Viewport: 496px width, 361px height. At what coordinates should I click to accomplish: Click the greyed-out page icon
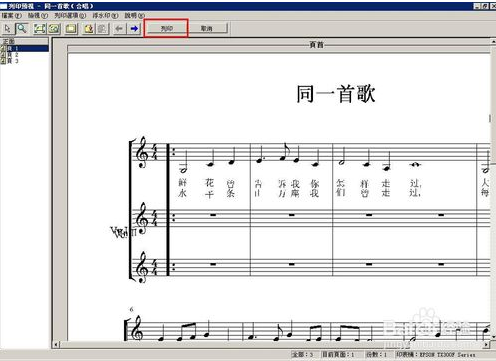(103, 29)
